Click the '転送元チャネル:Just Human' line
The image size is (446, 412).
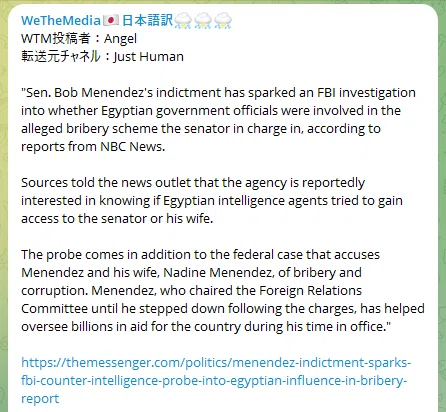(x=102, y=56)
